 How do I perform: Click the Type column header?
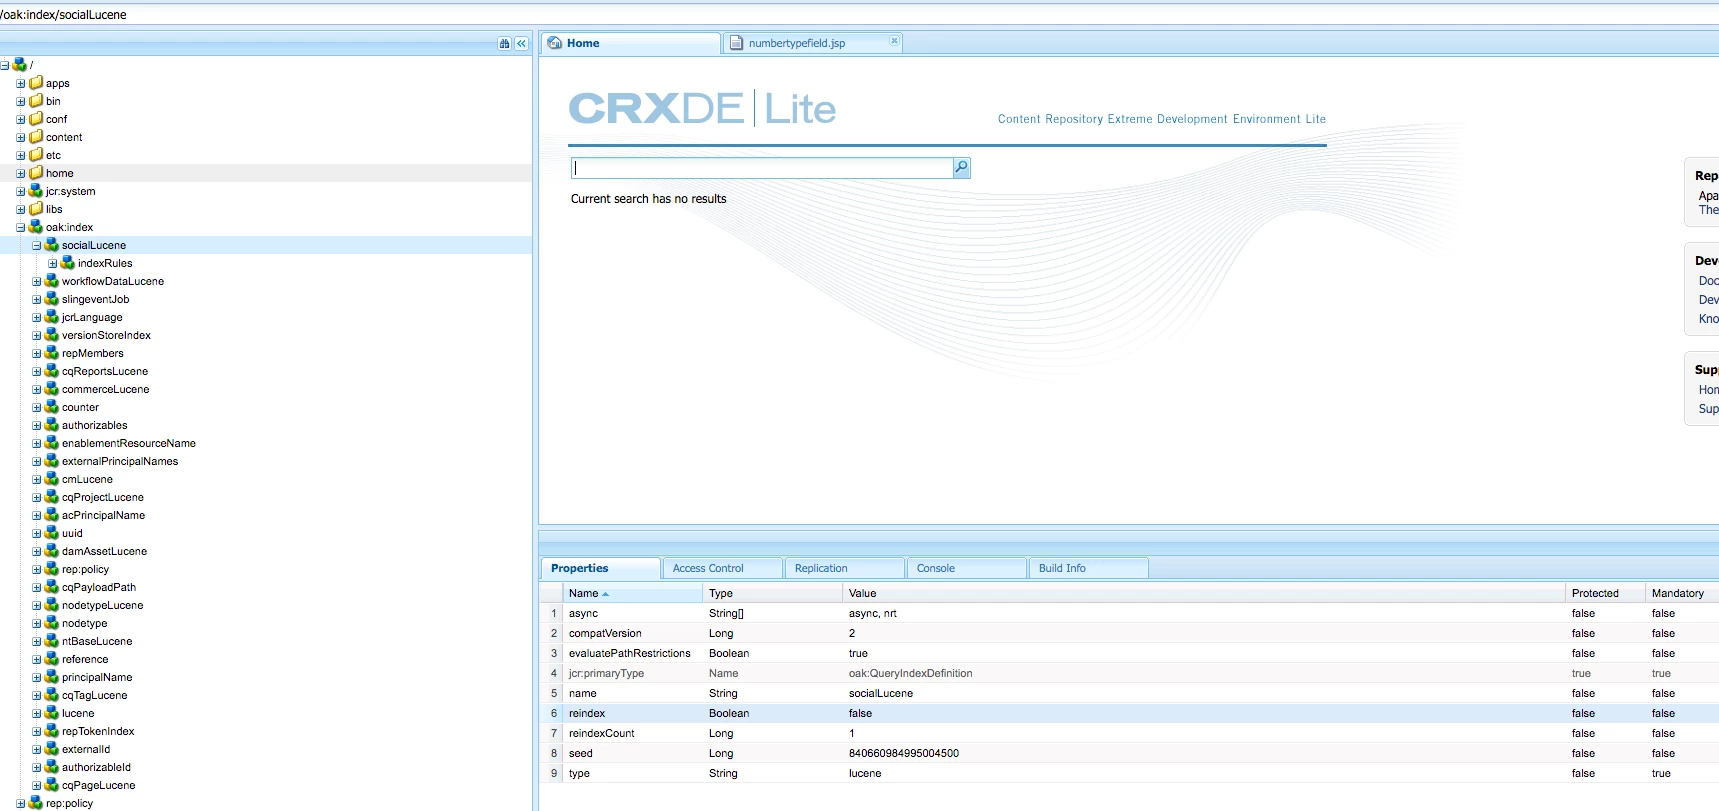772,593
